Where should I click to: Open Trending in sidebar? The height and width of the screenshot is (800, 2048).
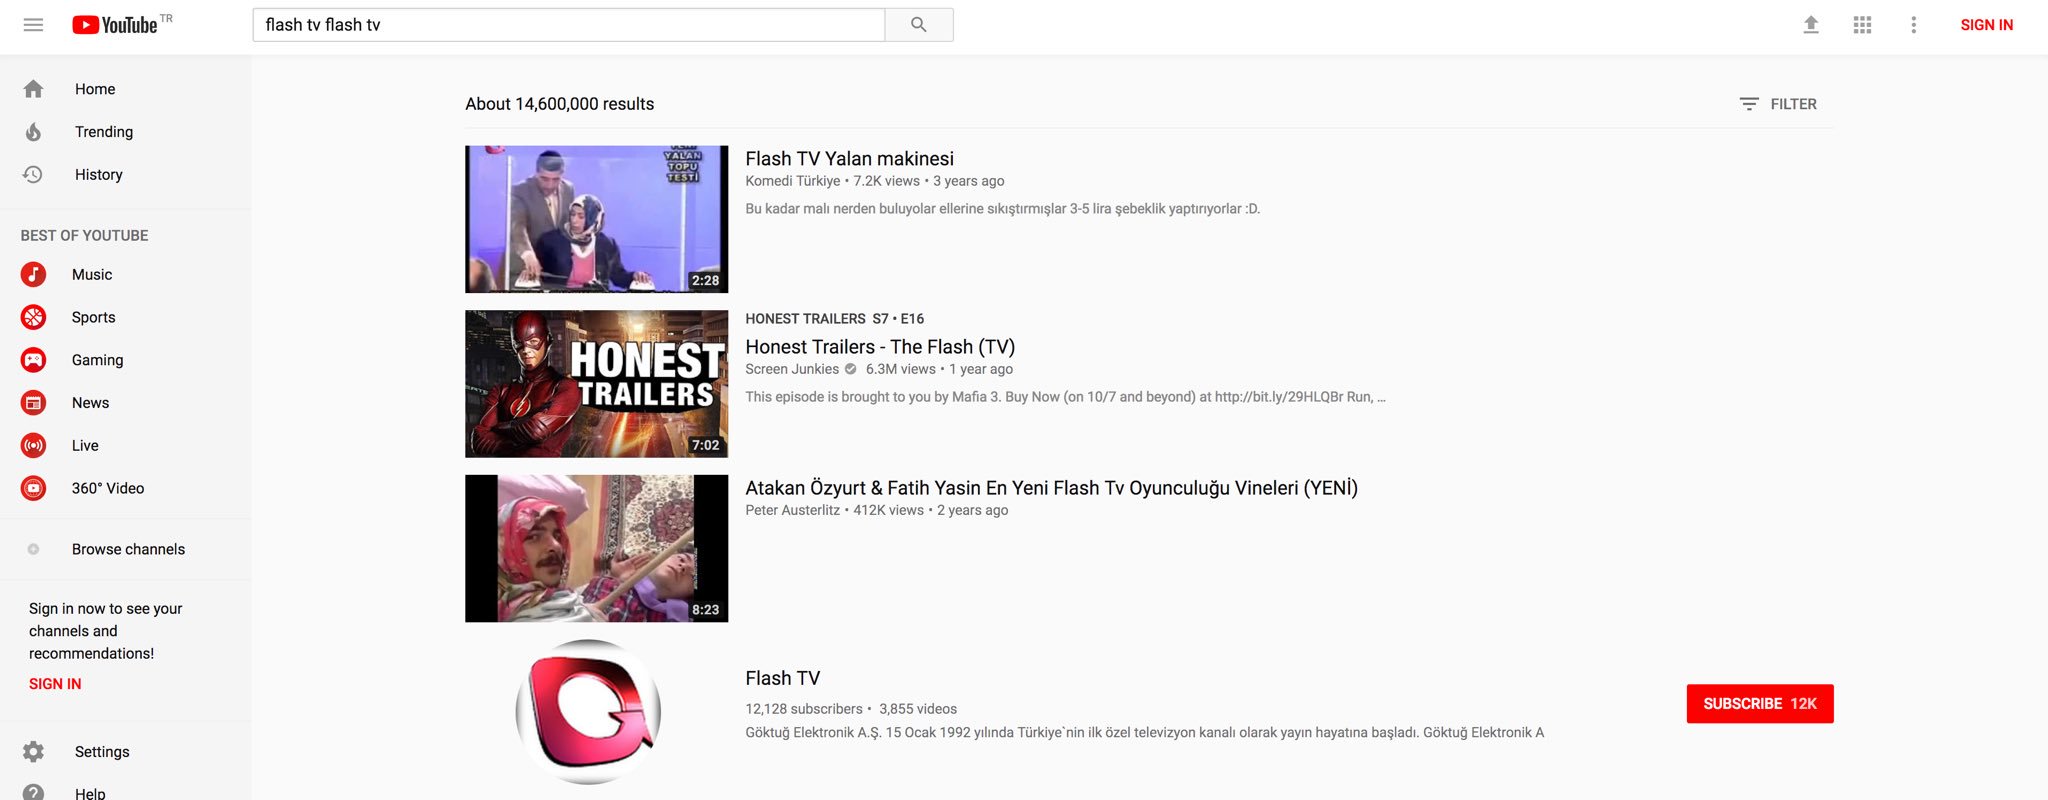(x=104, y=132)
